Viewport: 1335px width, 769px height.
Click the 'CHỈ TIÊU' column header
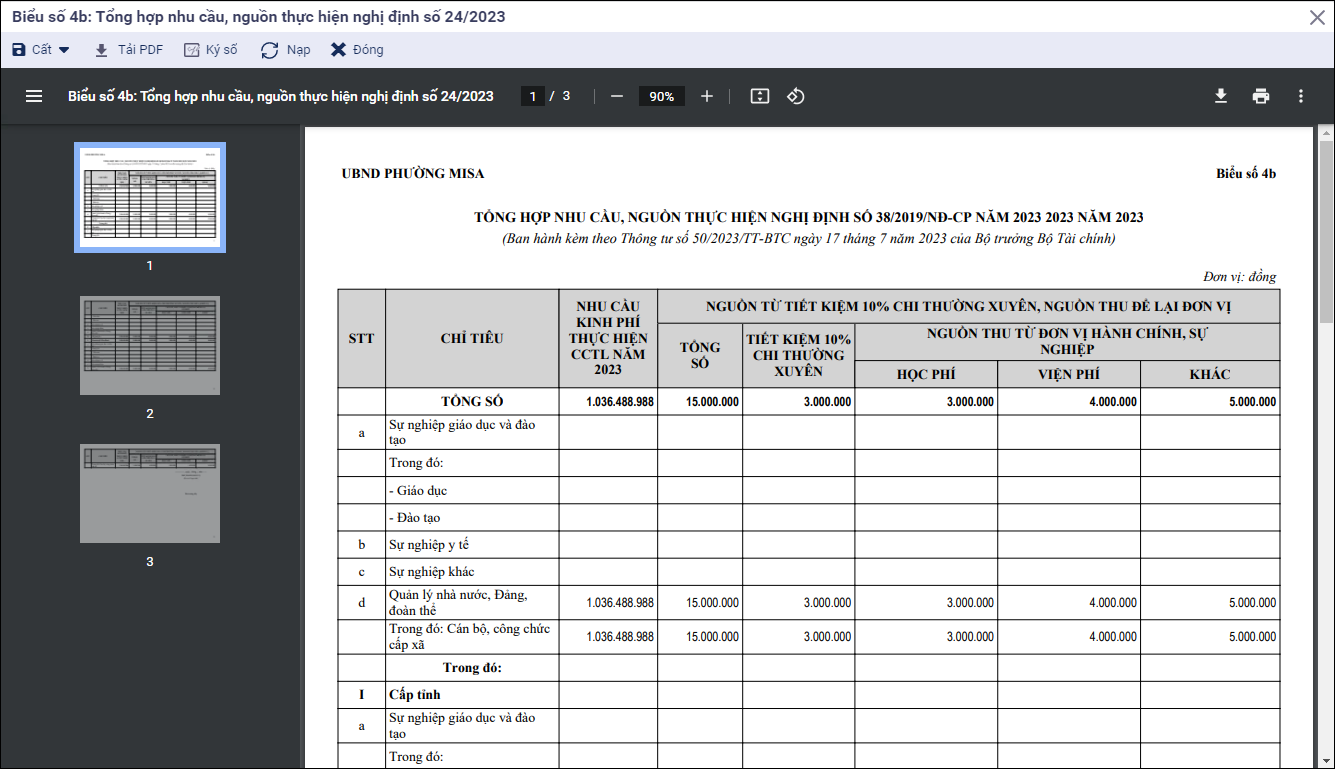click(x=472, y=339)
